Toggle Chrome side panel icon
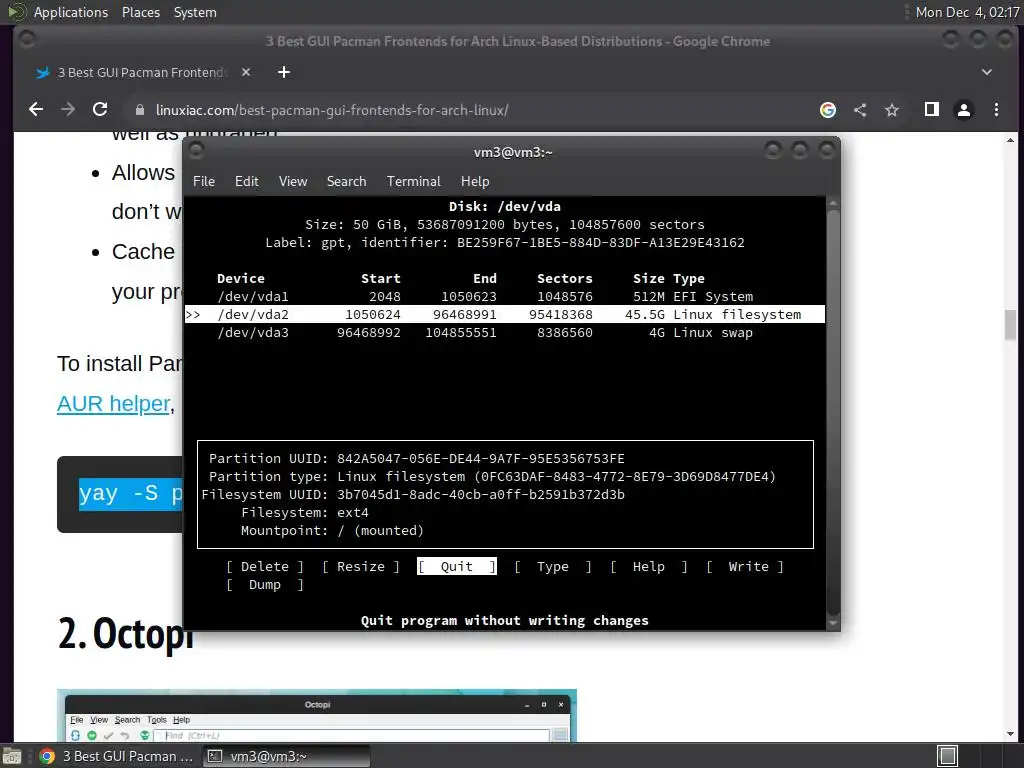1024x768 pixels. [932, 110]
